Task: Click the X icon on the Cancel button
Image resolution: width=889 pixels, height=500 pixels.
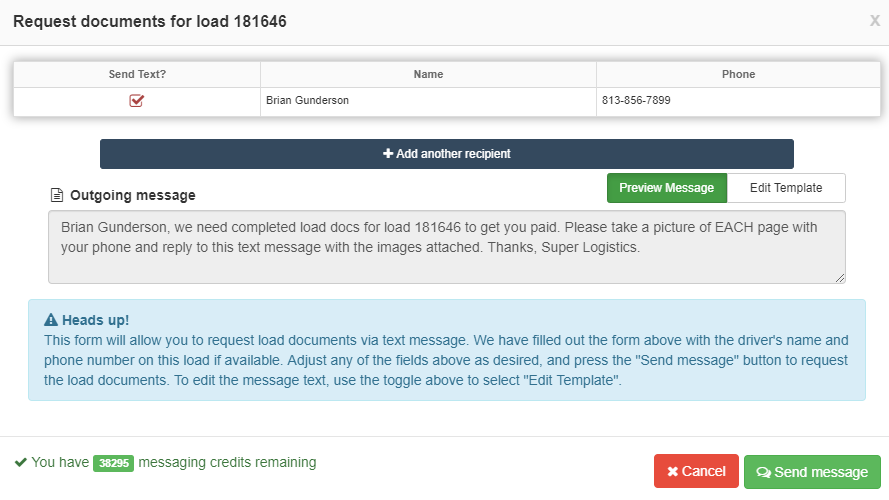Action: coord(672,472)
